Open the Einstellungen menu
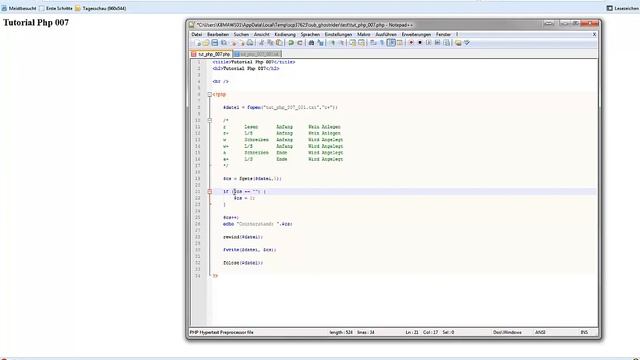Screen dimensions: 640x360 pos(338,35)
